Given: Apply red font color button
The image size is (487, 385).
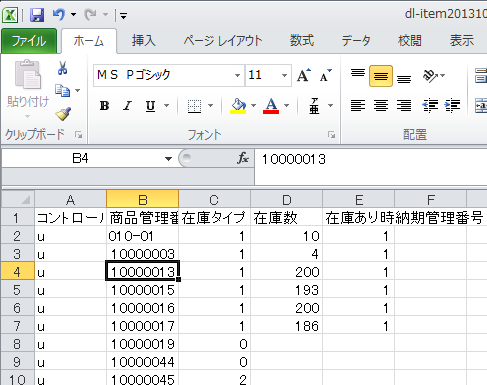Looking at the screenshot, I should click(x=271, y=106).
